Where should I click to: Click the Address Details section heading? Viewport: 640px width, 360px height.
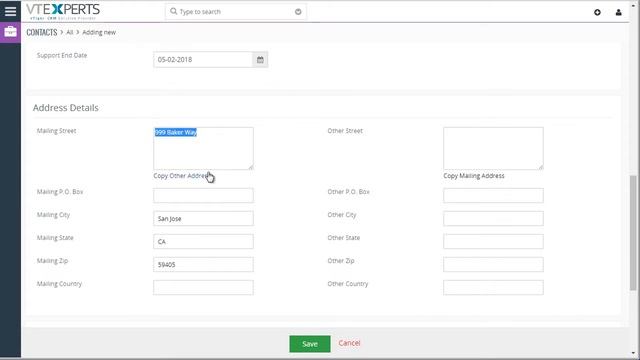pyautogui.click(x=66, y=108)
